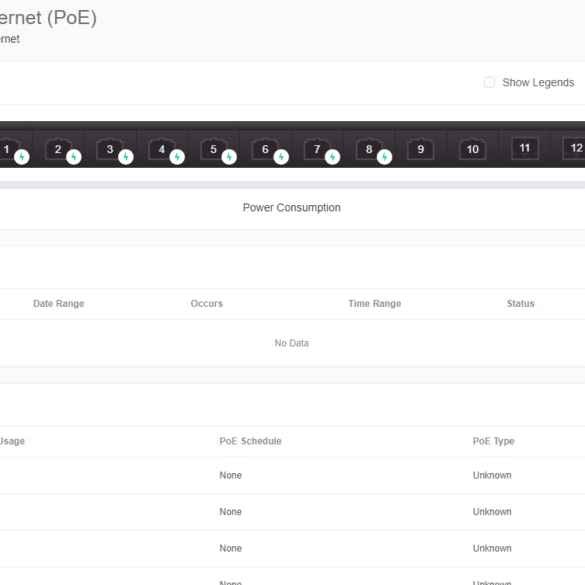Sort by PoE Type column header

(x=494, y=441)
